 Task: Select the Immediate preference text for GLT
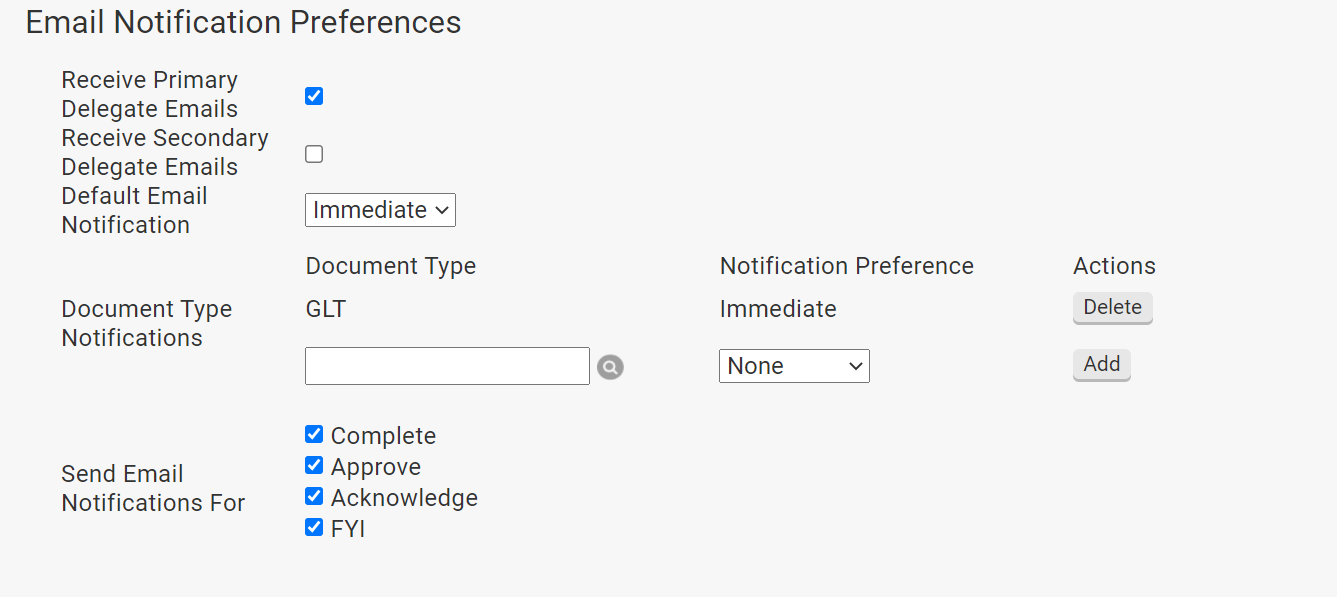[778, 309]
